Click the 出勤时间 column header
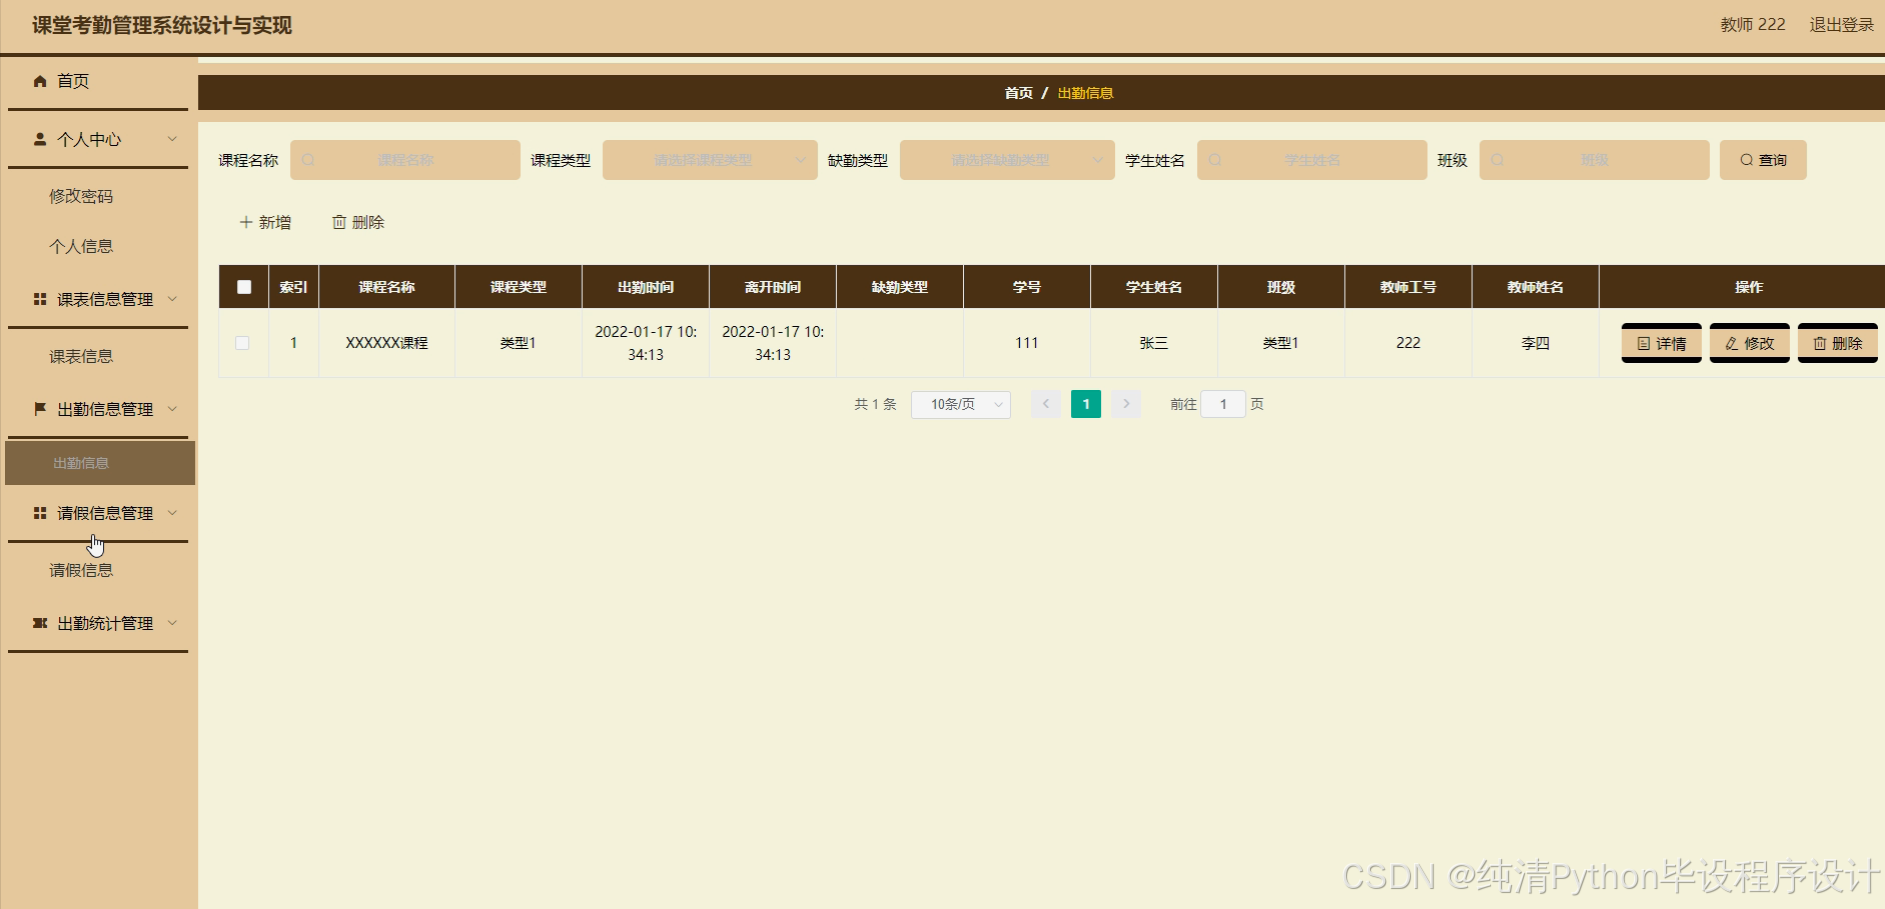 pyautogui.click(x=646, y=287)
